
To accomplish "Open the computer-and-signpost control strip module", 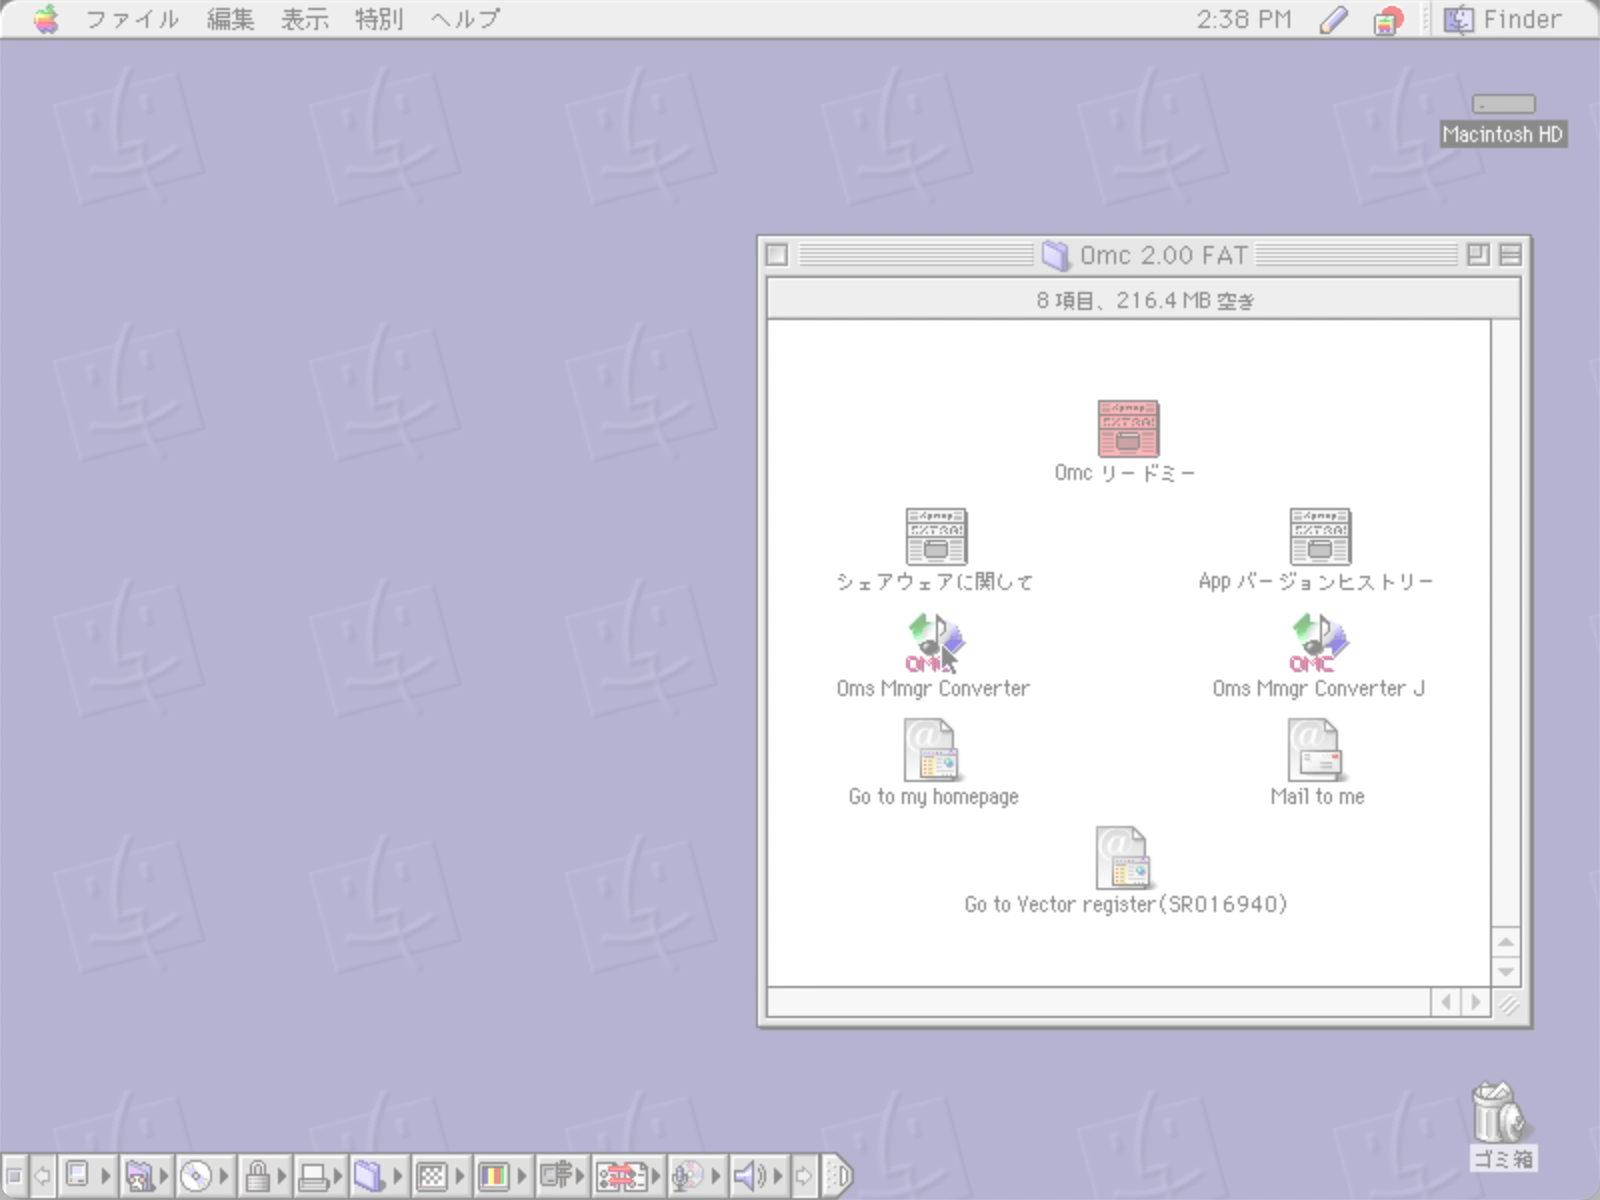I will 562,1176.
